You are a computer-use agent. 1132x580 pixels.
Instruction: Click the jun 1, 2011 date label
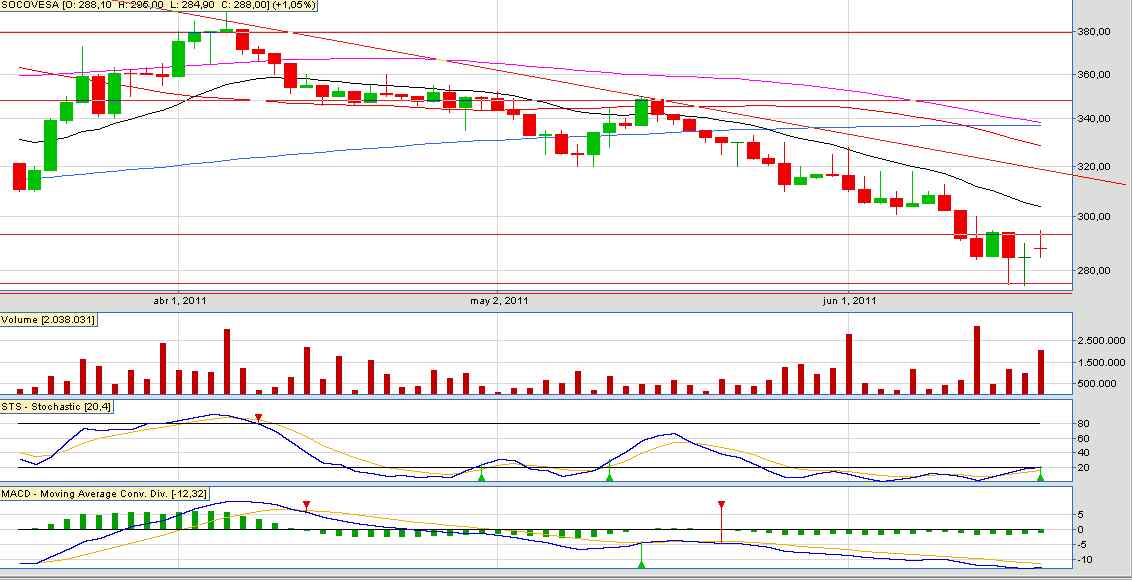[x=850, y=300]
